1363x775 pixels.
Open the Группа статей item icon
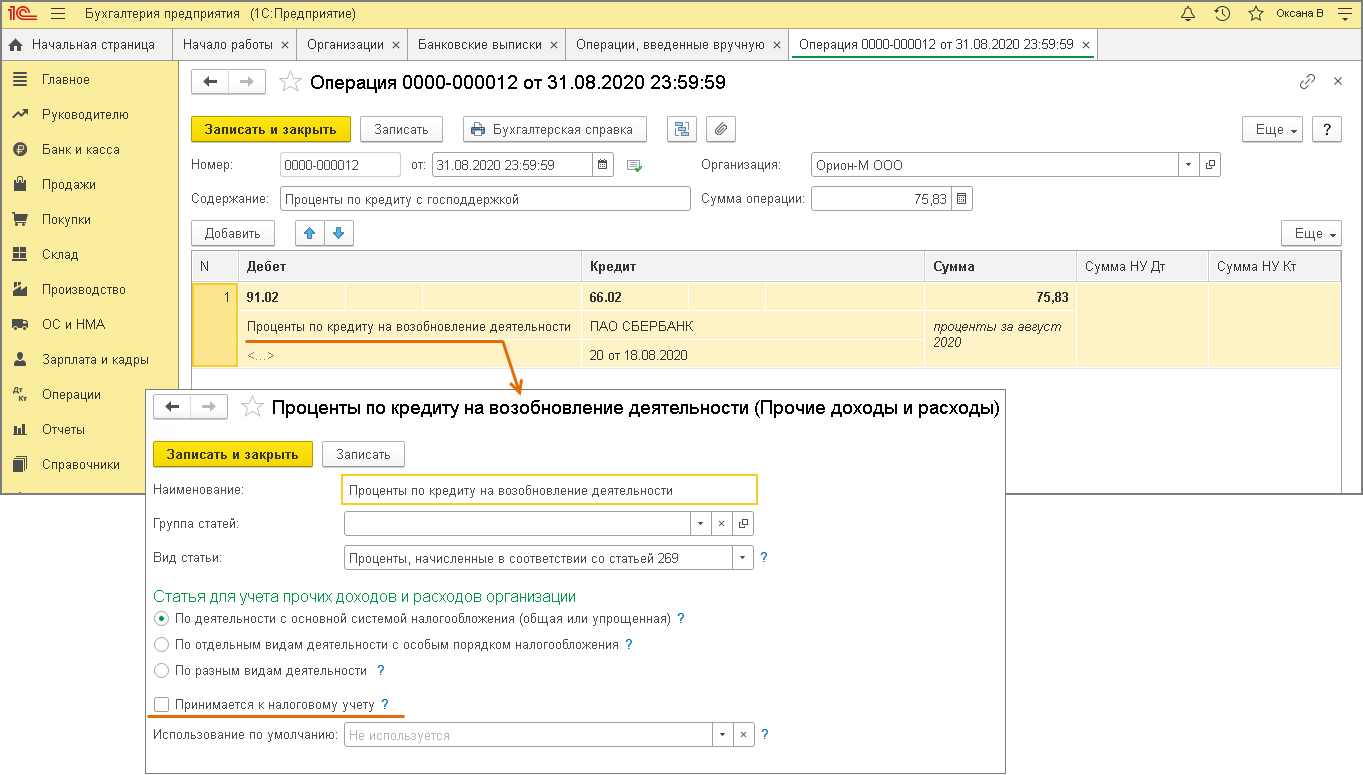pyautogui.click(x=743, y=523)
